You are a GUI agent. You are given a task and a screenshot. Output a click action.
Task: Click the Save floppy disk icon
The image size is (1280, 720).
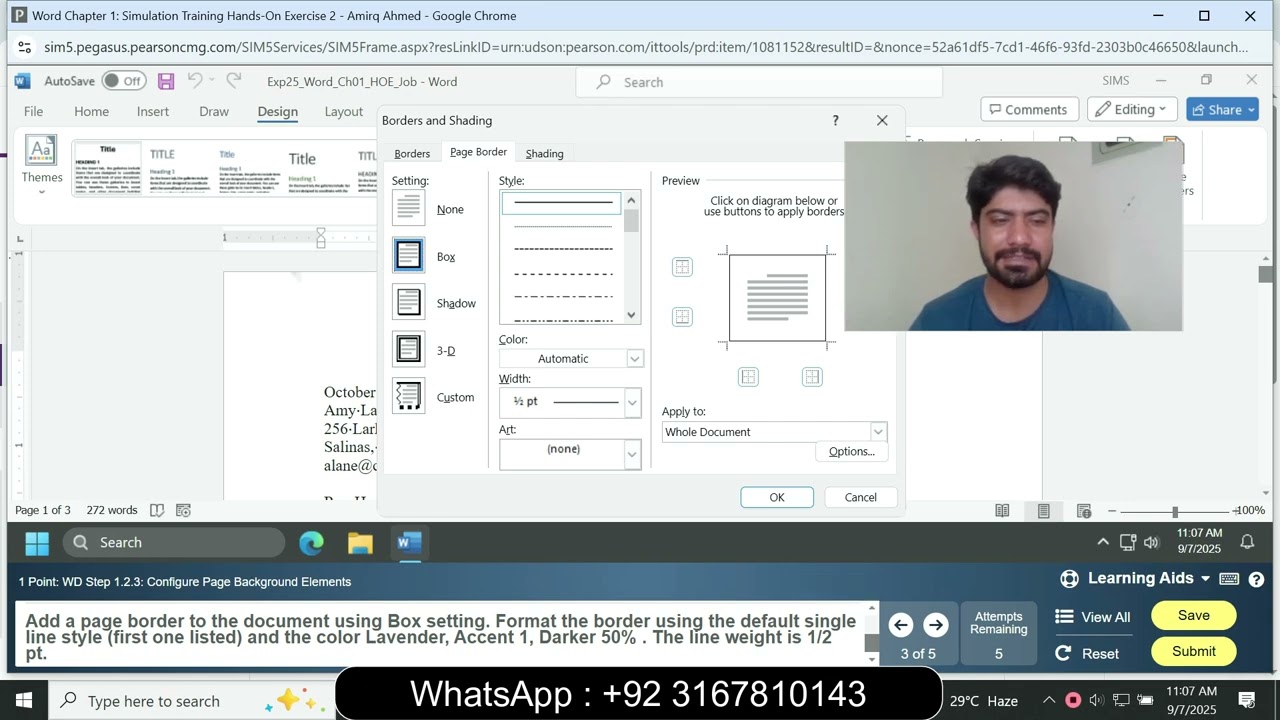pyautogui.click(x=166, y=81)
